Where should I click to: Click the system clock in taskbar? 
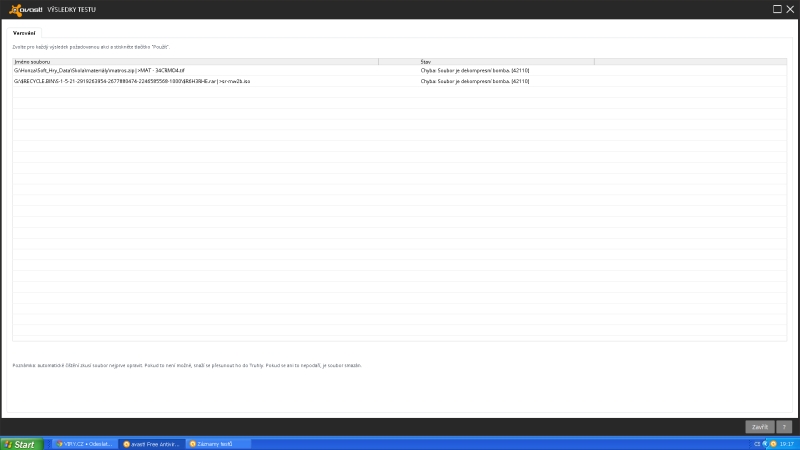pos(787,443)
